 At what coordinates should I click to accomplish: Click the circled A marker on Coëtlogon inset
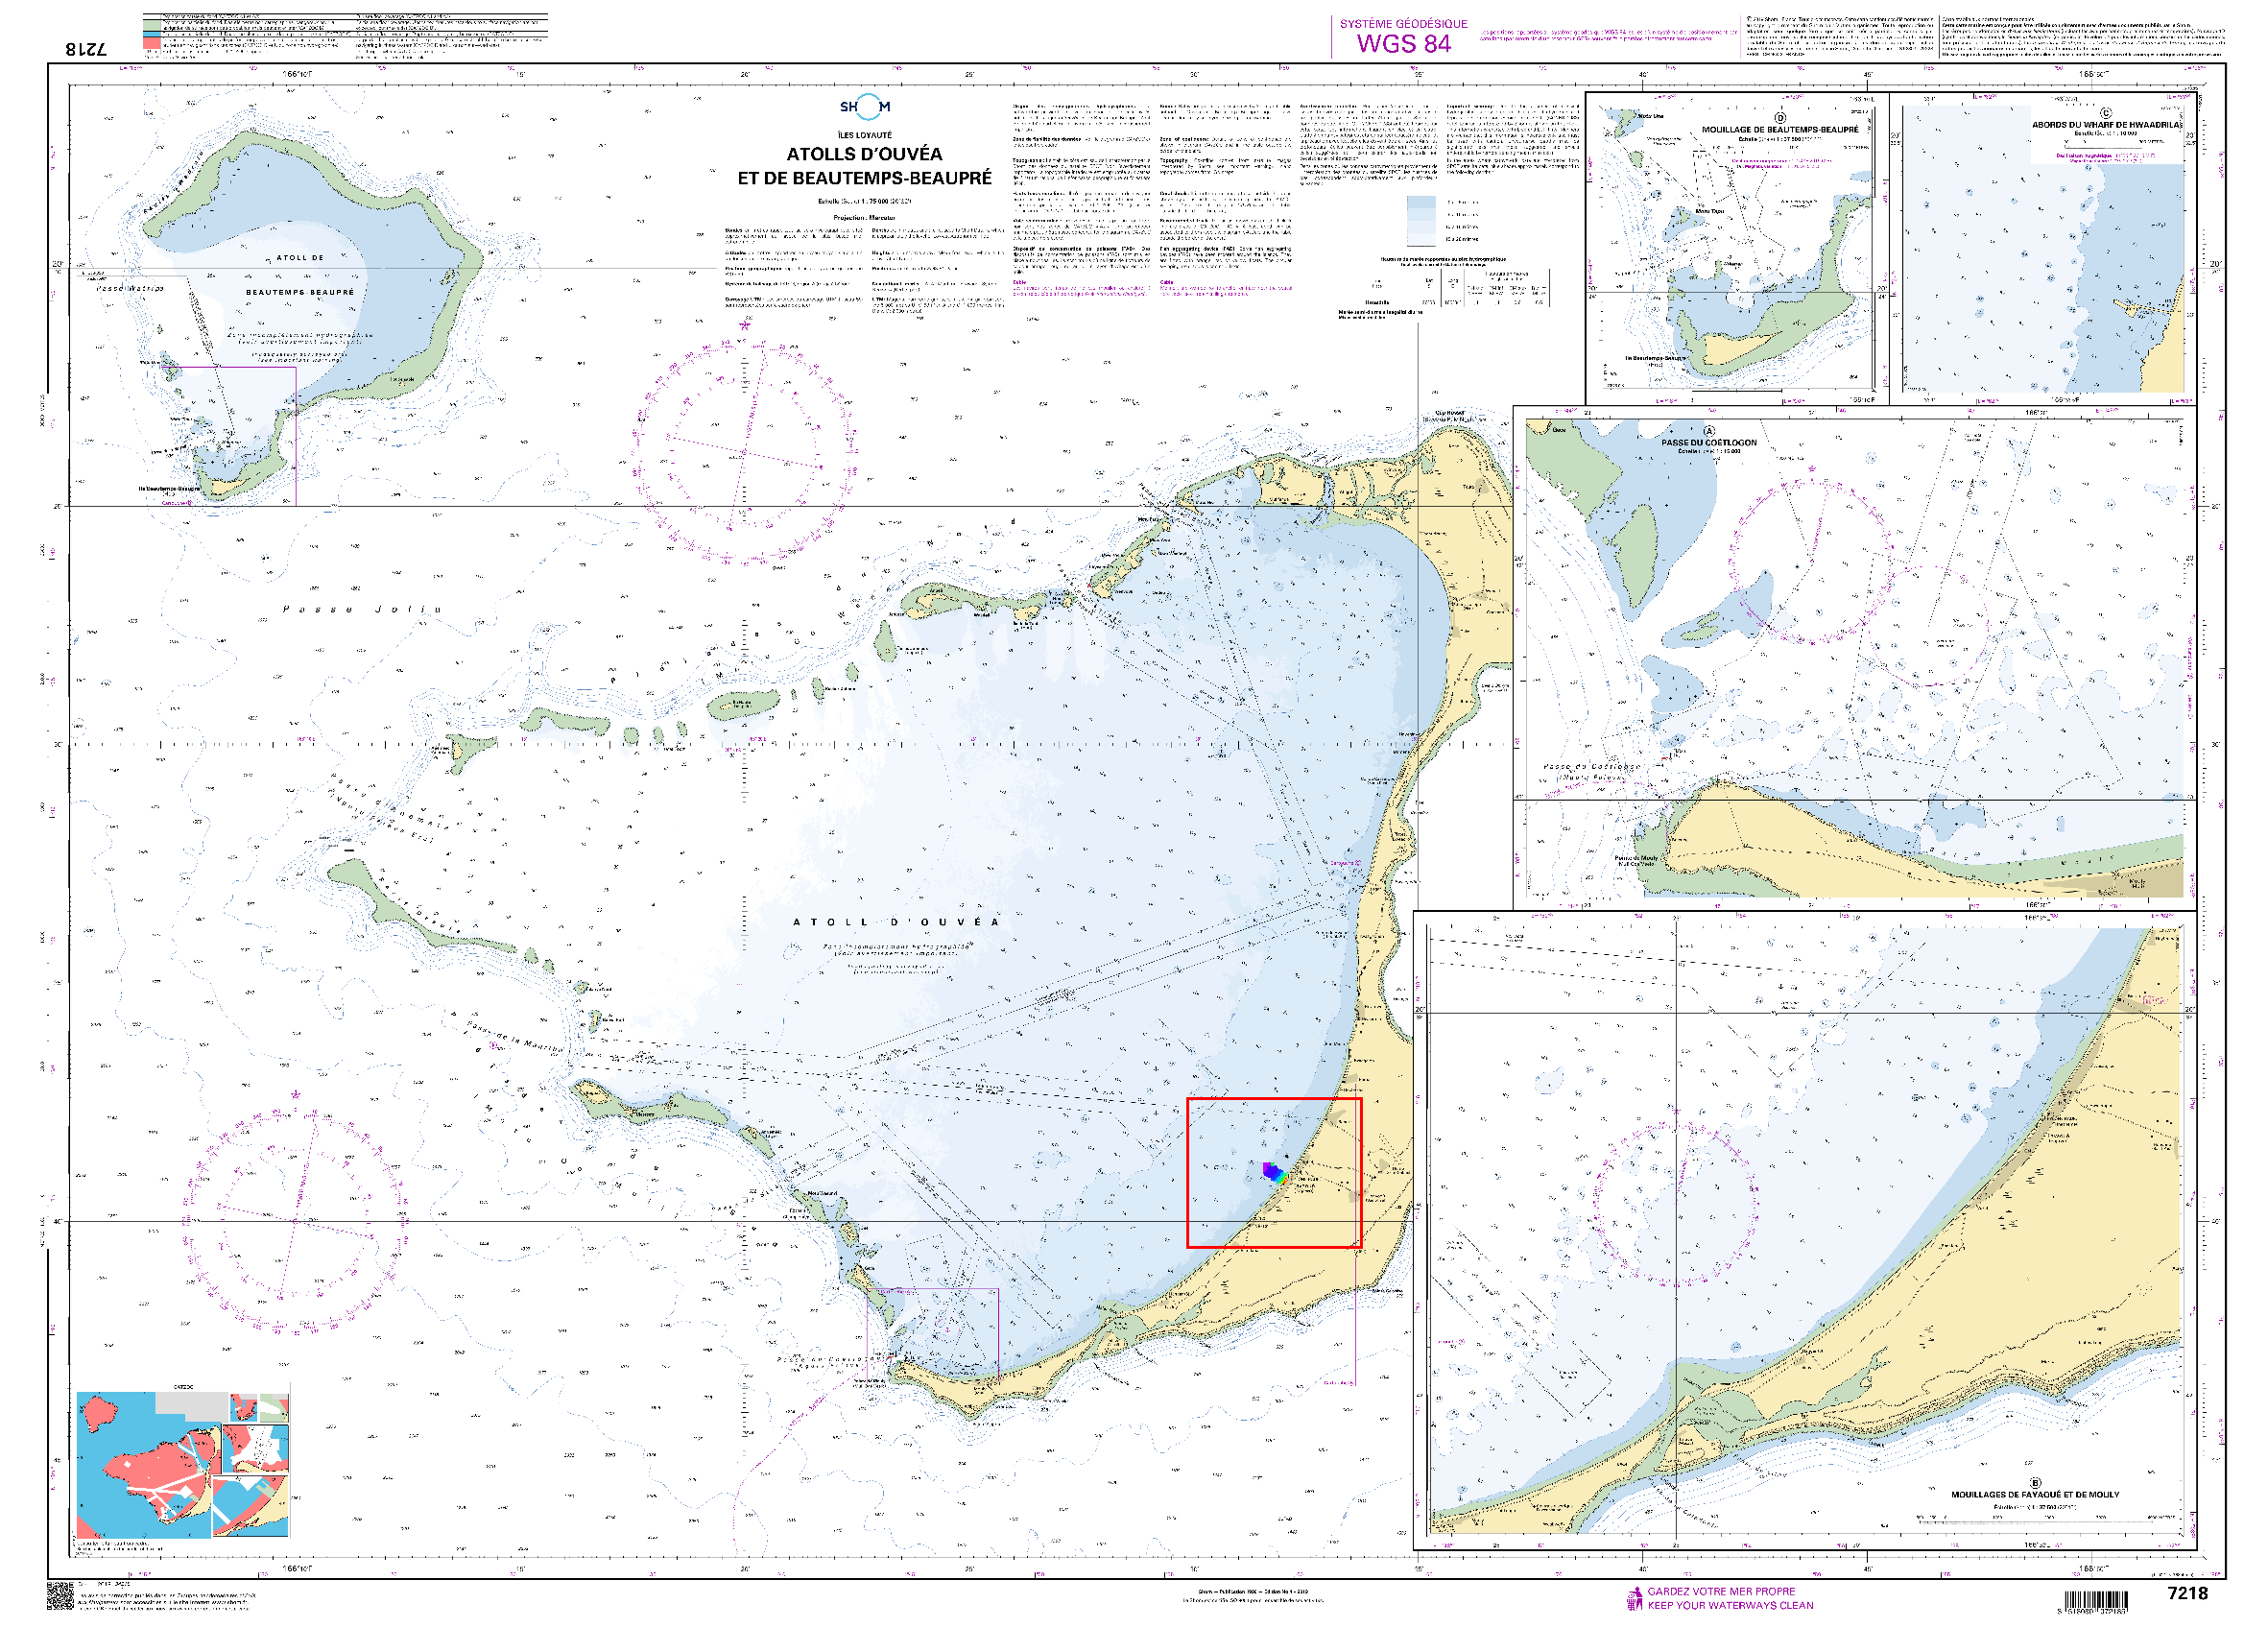tap(1708, 432)
